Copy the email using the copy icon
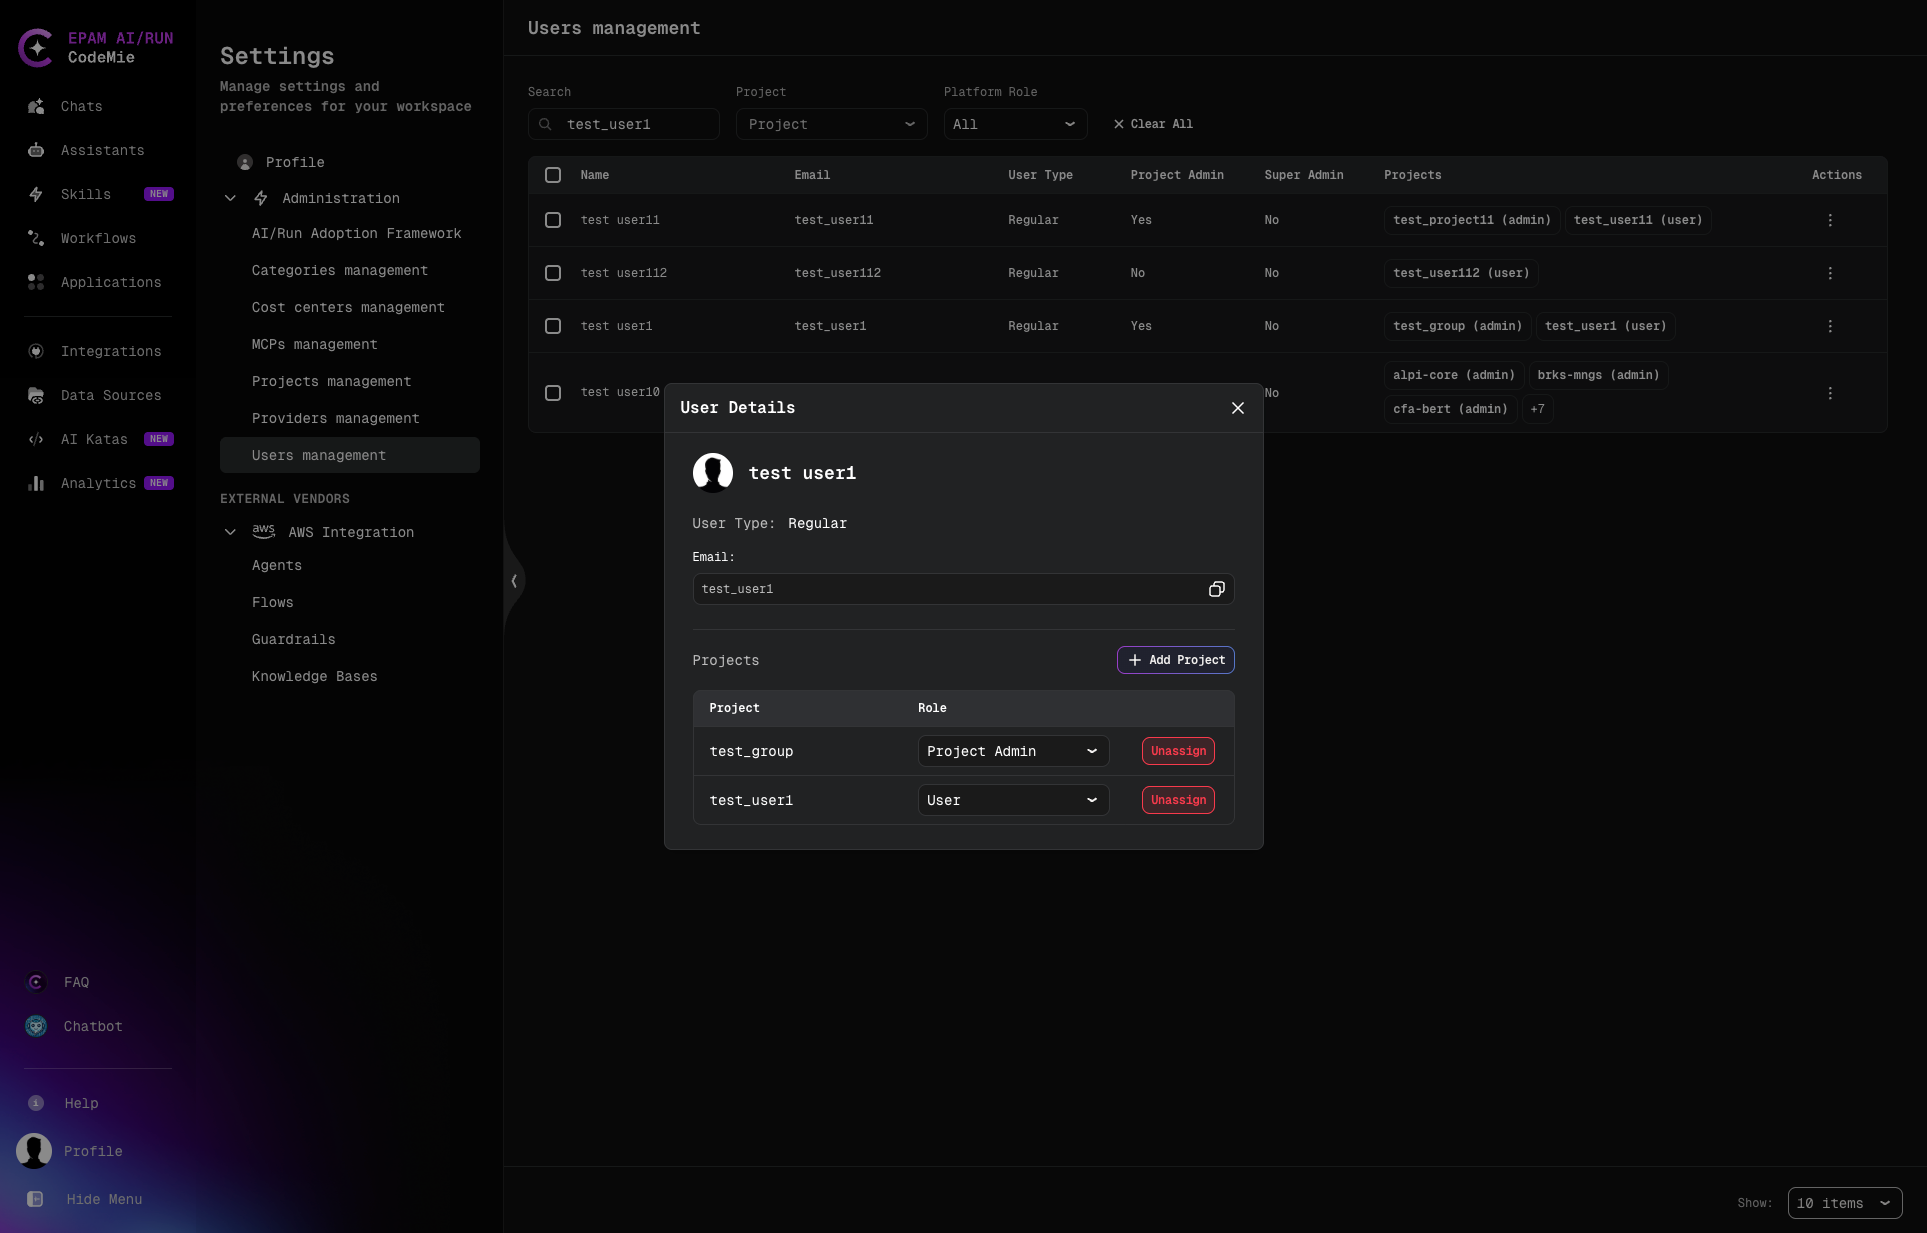The width and height of the screenshot is (1927, 1233). 1216,589
